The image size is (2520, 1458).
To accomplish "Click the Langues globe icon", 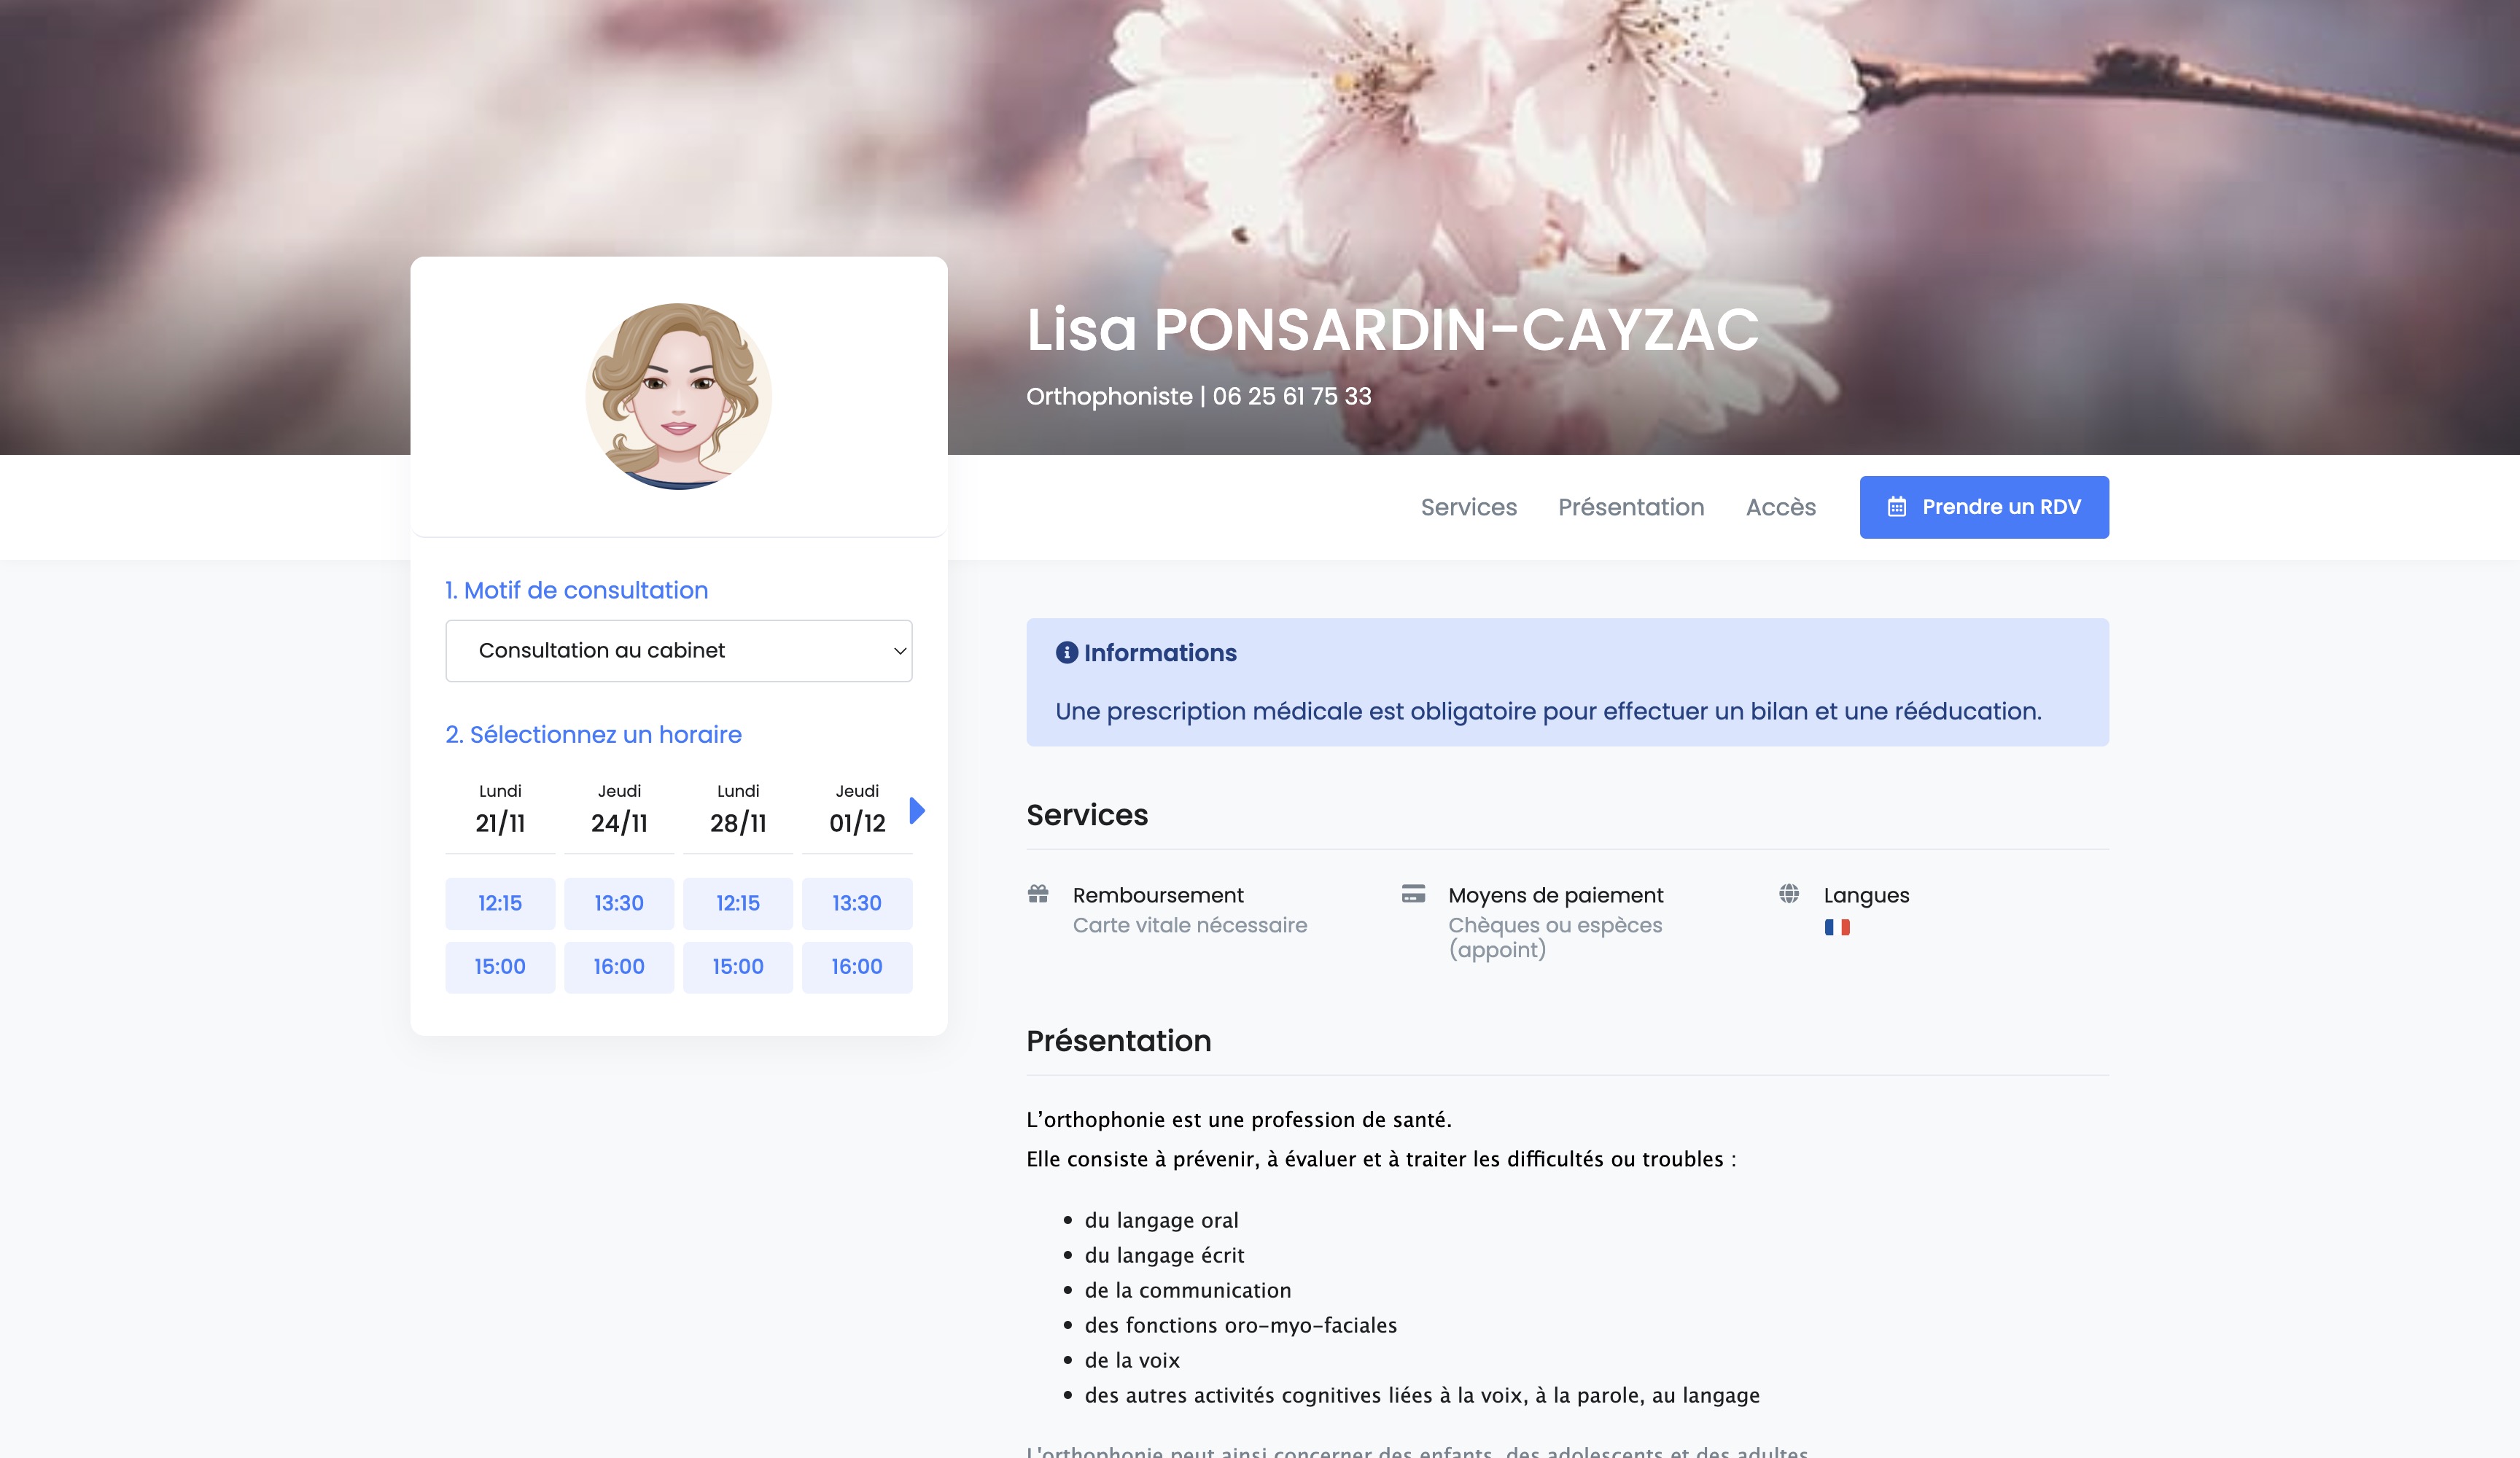I will tap(1789, 894).
